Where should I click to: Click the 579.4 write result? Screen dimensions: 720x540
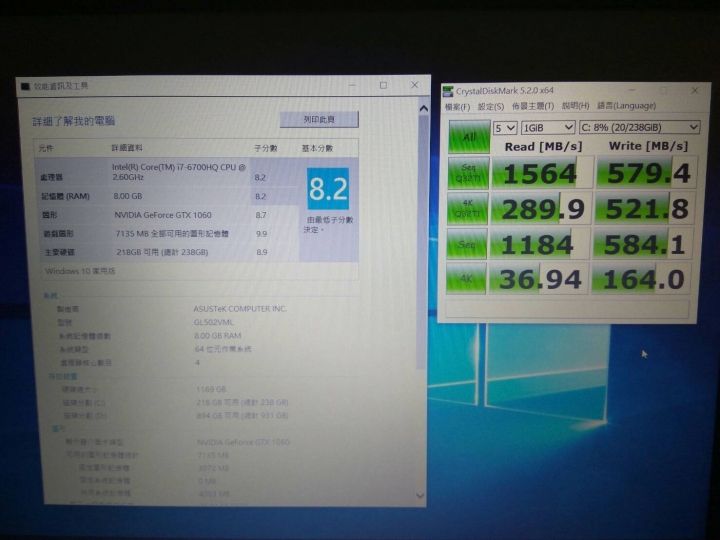pyautogui.click(x=647, y=173)
